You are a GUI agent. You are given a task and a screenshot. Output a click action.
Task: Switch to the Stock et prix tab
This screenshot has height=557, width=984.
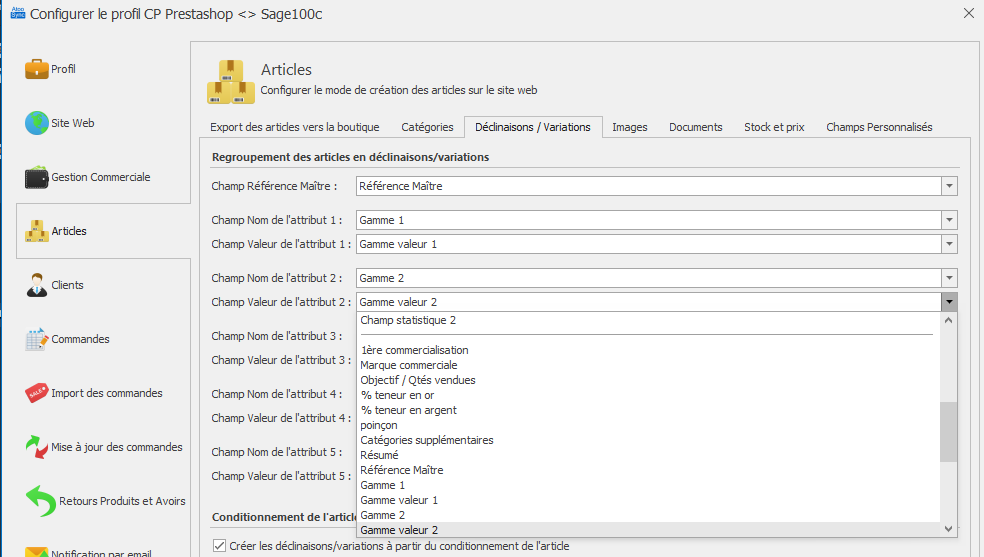click(774, 127)
